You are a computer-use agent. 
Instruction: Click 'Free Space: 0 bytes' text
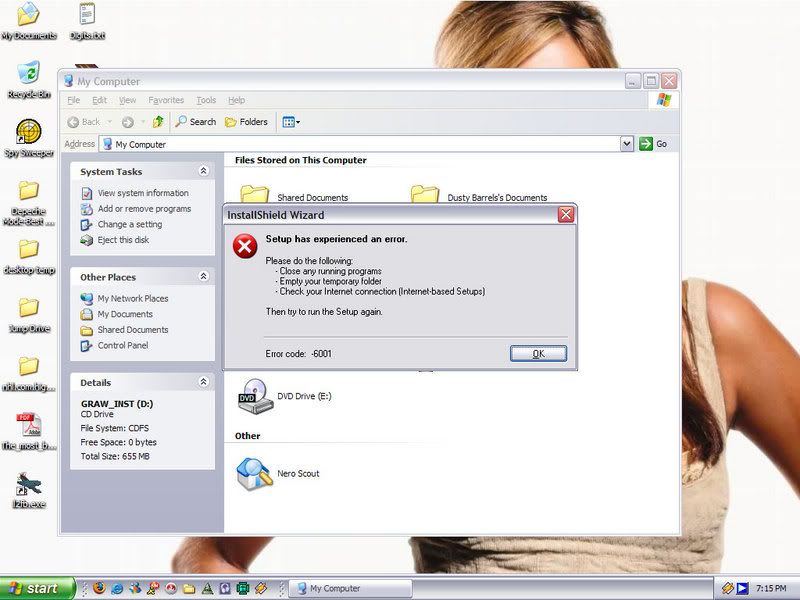click(x=118, y=442)
